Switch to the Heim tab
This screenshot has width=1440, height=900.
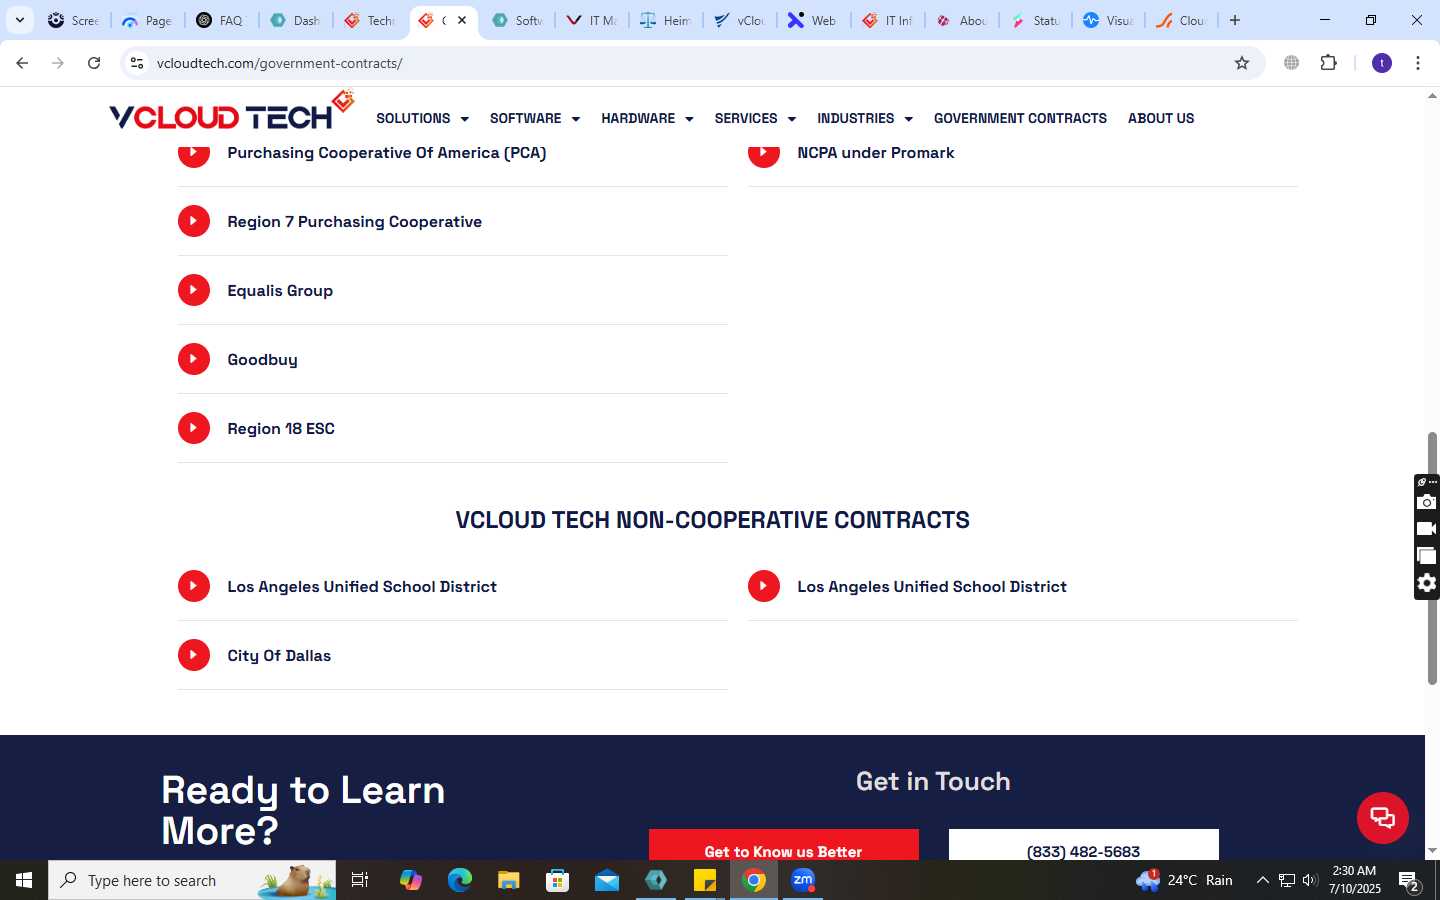coord(665,20)
